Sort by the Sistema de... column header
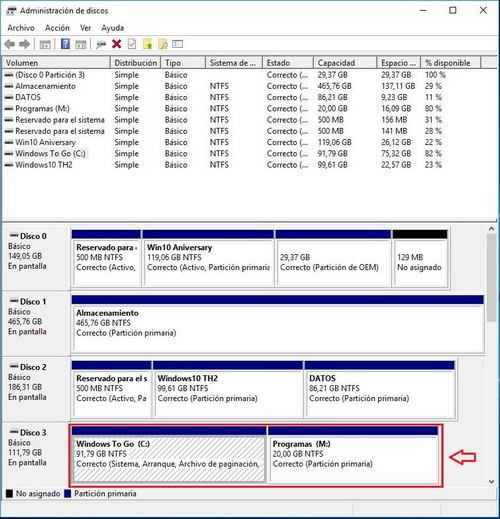The height and width of the screenshot is (519, 500). click(234, 63)
